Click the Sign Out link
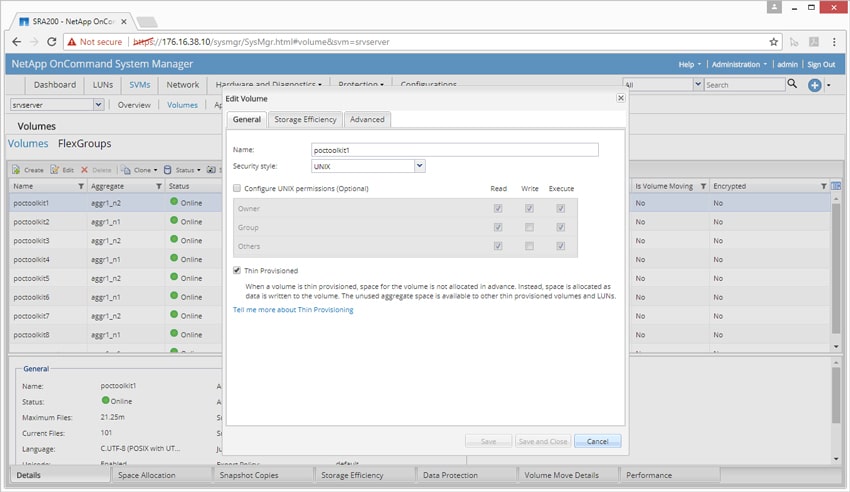The height and width of the screenshot is (492, 850). click(821, 64)
